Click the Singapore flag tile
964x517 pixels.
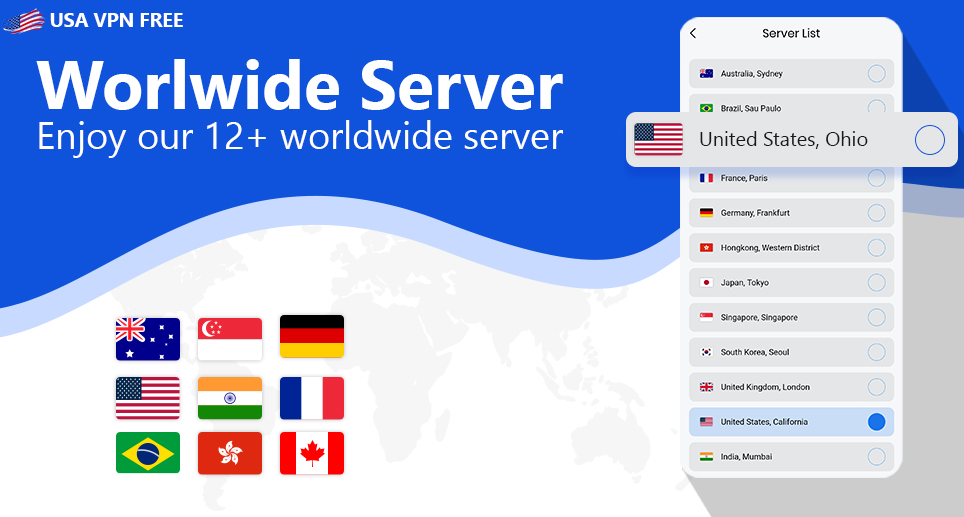coord(230,339)
